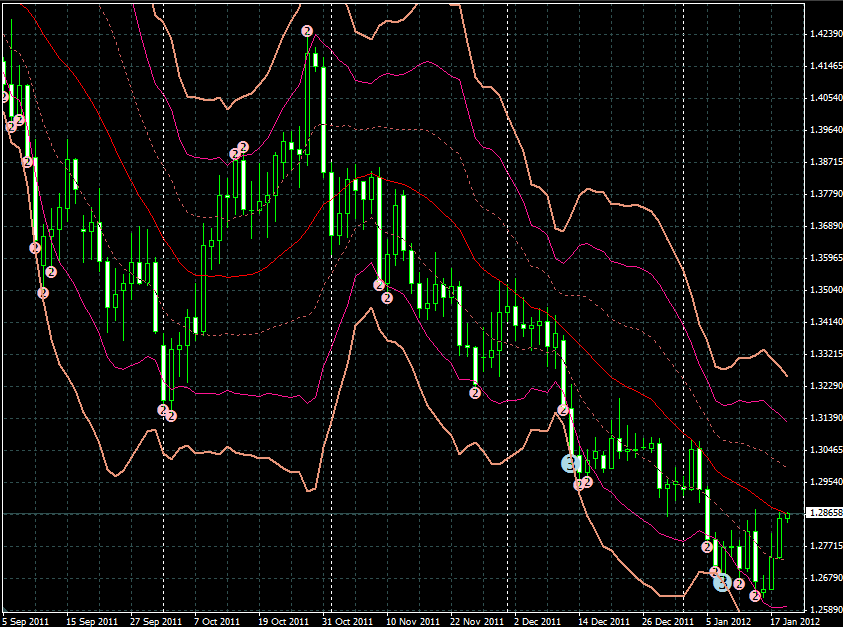Pick the rightmost pink 2 marker on the chart
This screenshot has width=843, height=627.
coord(756,596)
